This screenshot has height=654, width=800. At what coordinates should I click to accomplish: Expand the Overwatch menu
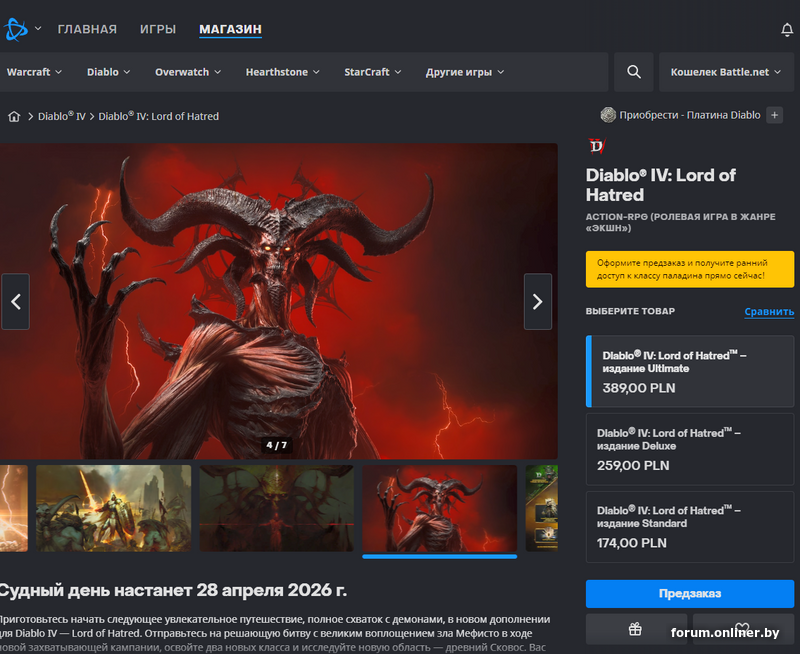pyautogui.click(x=188, y=72)
